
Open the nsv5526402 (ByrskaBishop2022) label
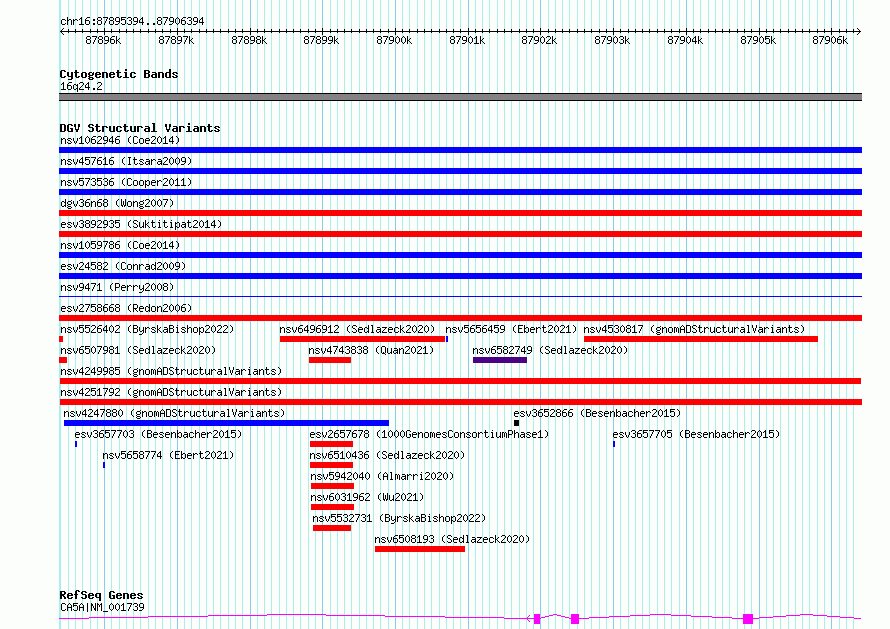147,329
